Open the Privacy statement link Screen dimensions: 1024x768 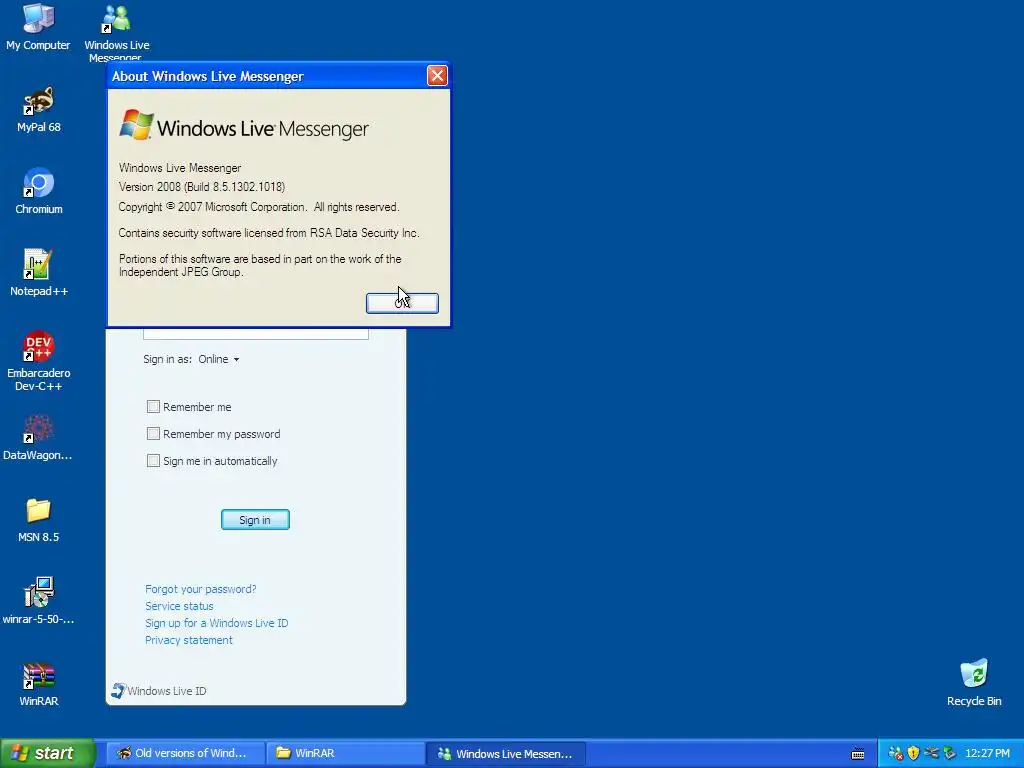pyautogui.click(x=189, y=640)
